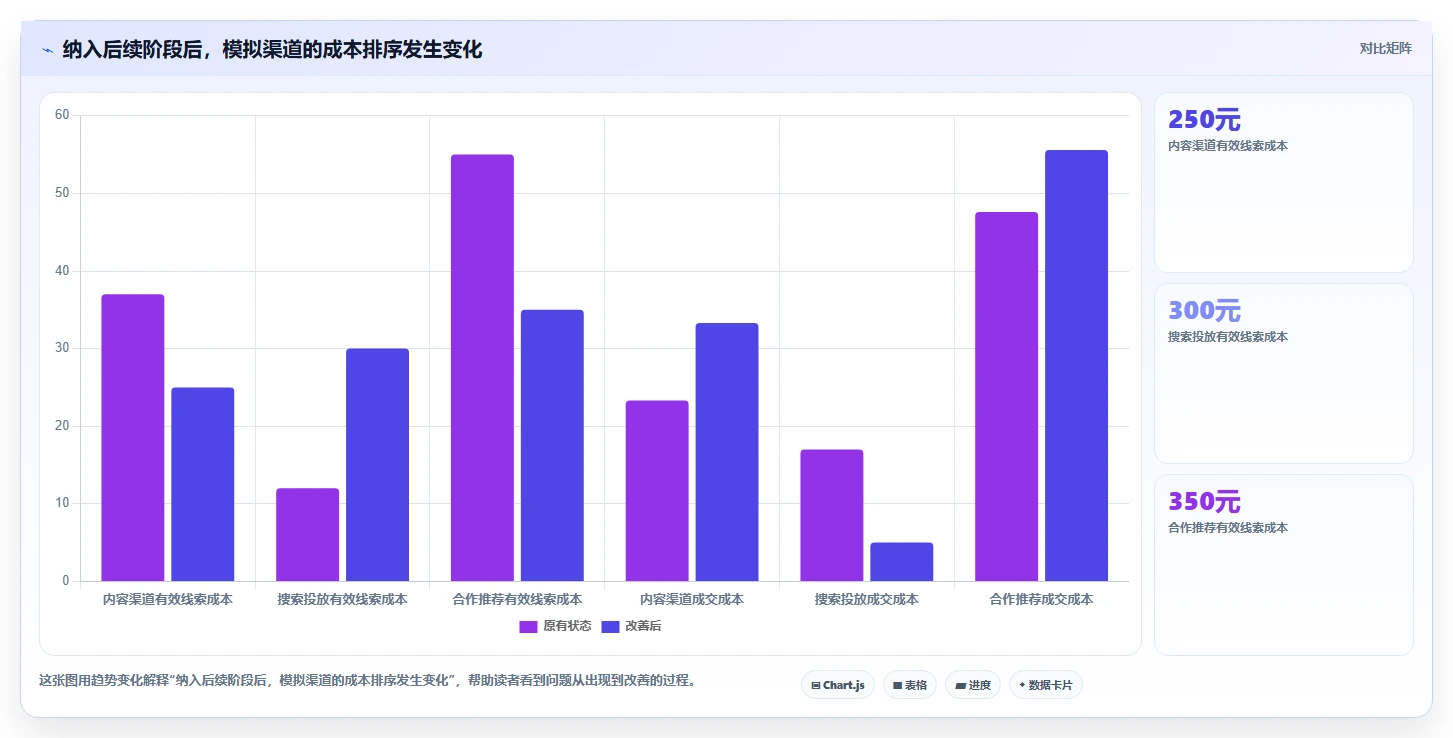Select the 表格 tag
Viewport: 1453px width, 738px height.
(x=909, y=685)
